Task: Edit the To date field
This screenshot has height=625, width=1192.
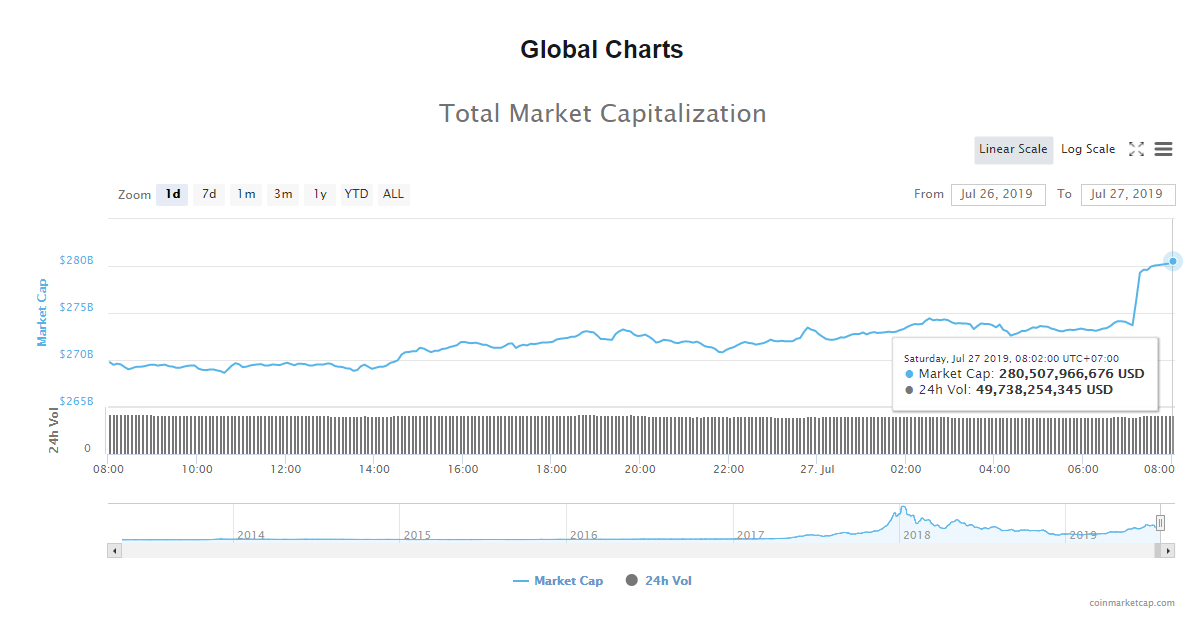Action: click(x=1127, y=195)
